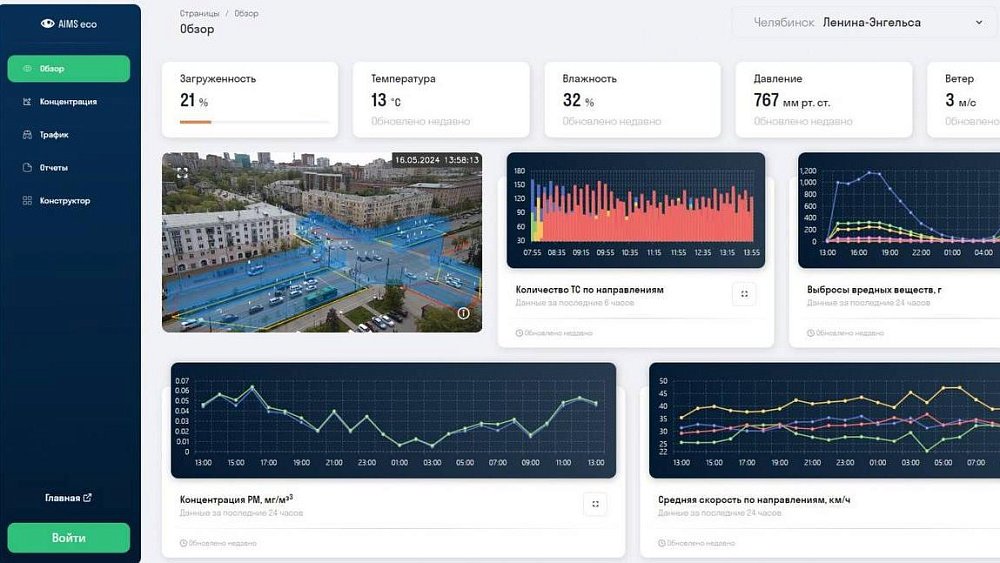Click the Концентрация РМ, мг/м³ title
Screen dimensions: 1000x563
(x=237, y=499)
